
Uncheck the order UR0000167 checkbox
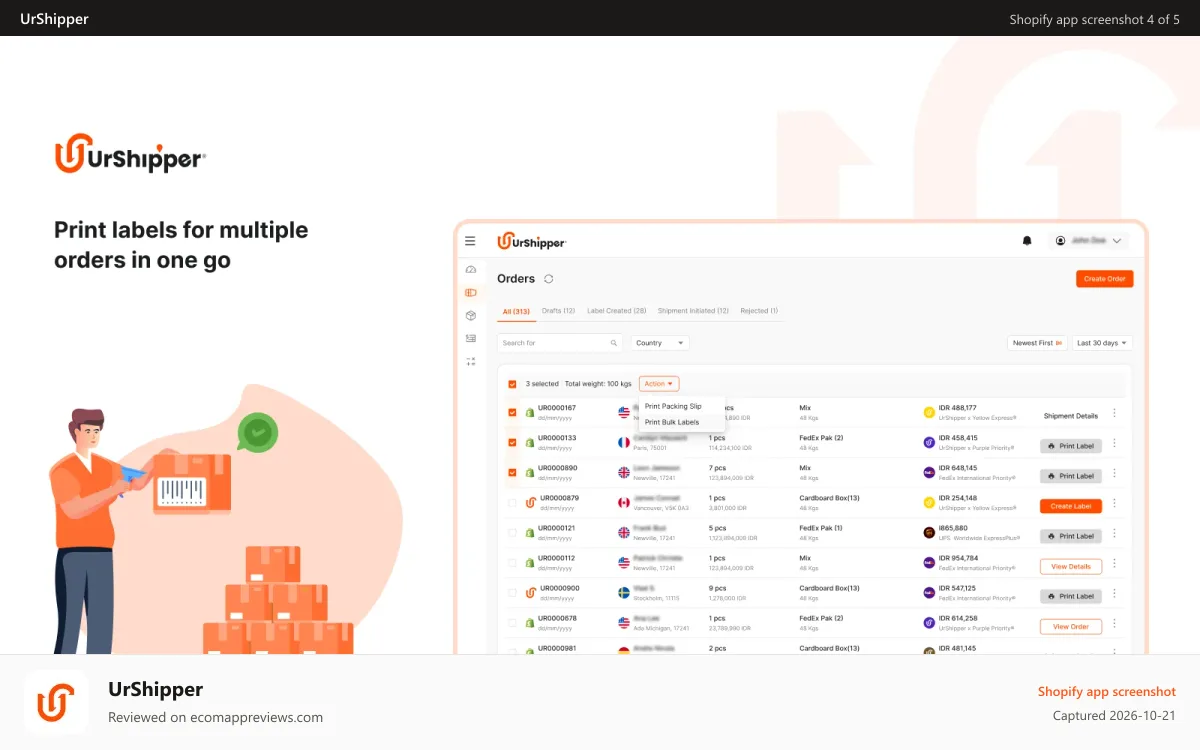[x=512, y=412]
